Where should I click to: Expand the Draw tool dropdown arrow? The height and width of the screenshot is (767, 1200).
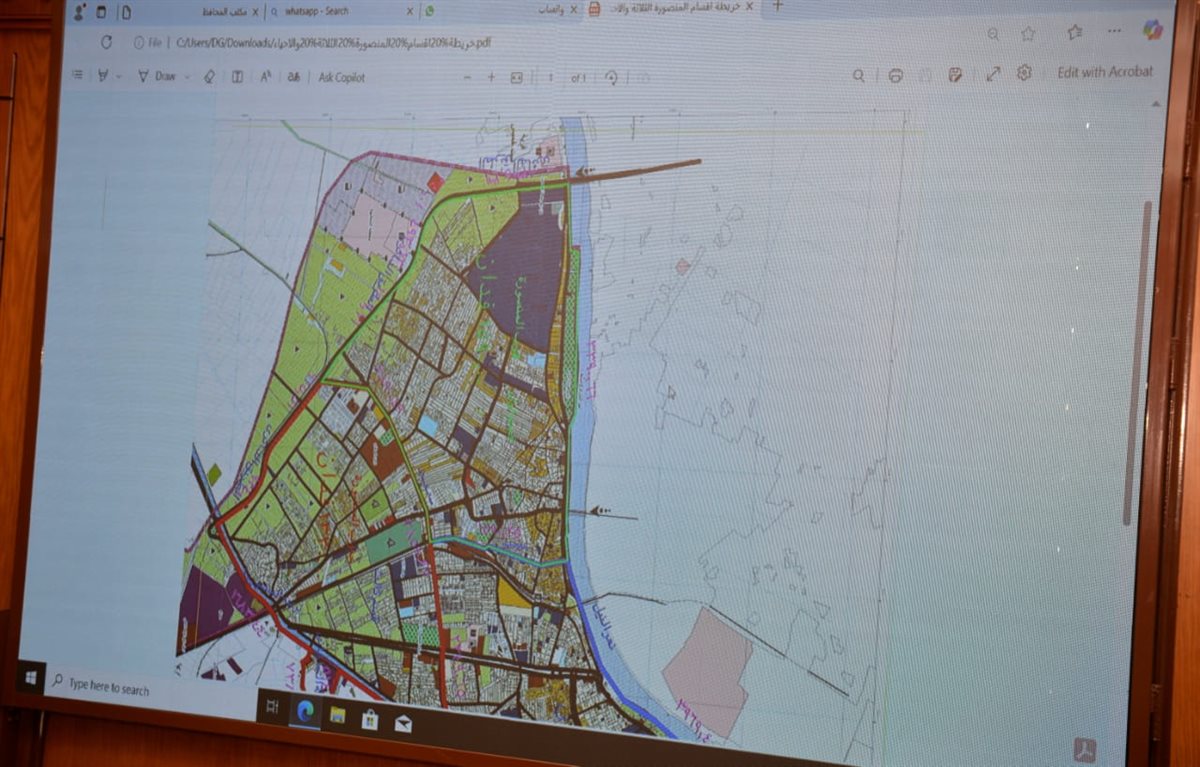186,76
